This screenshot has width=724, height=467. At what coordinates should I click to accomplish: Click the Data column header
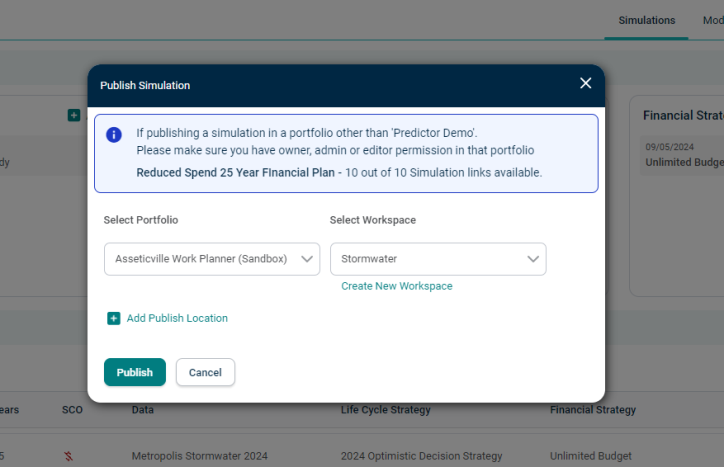pyautogui.click(x=143, y=410)
